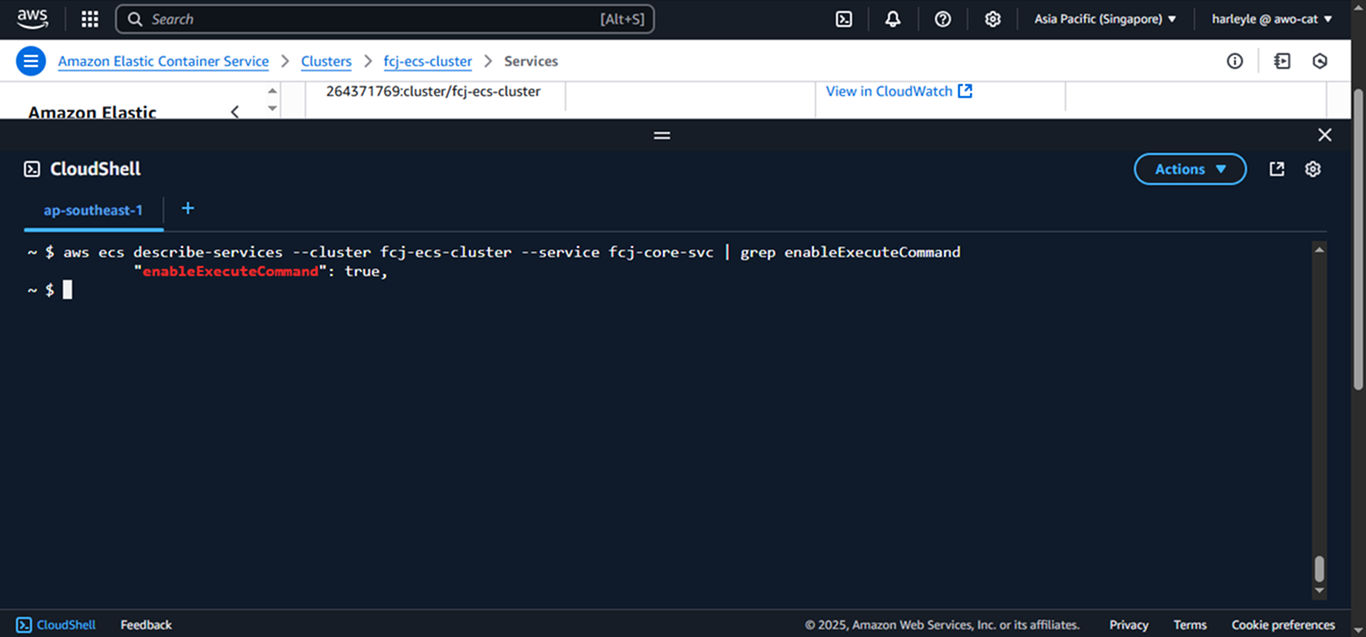Click the terminal scroll-up arrow
This screenshot has height=637, width=1366.
coord(1319,250)
